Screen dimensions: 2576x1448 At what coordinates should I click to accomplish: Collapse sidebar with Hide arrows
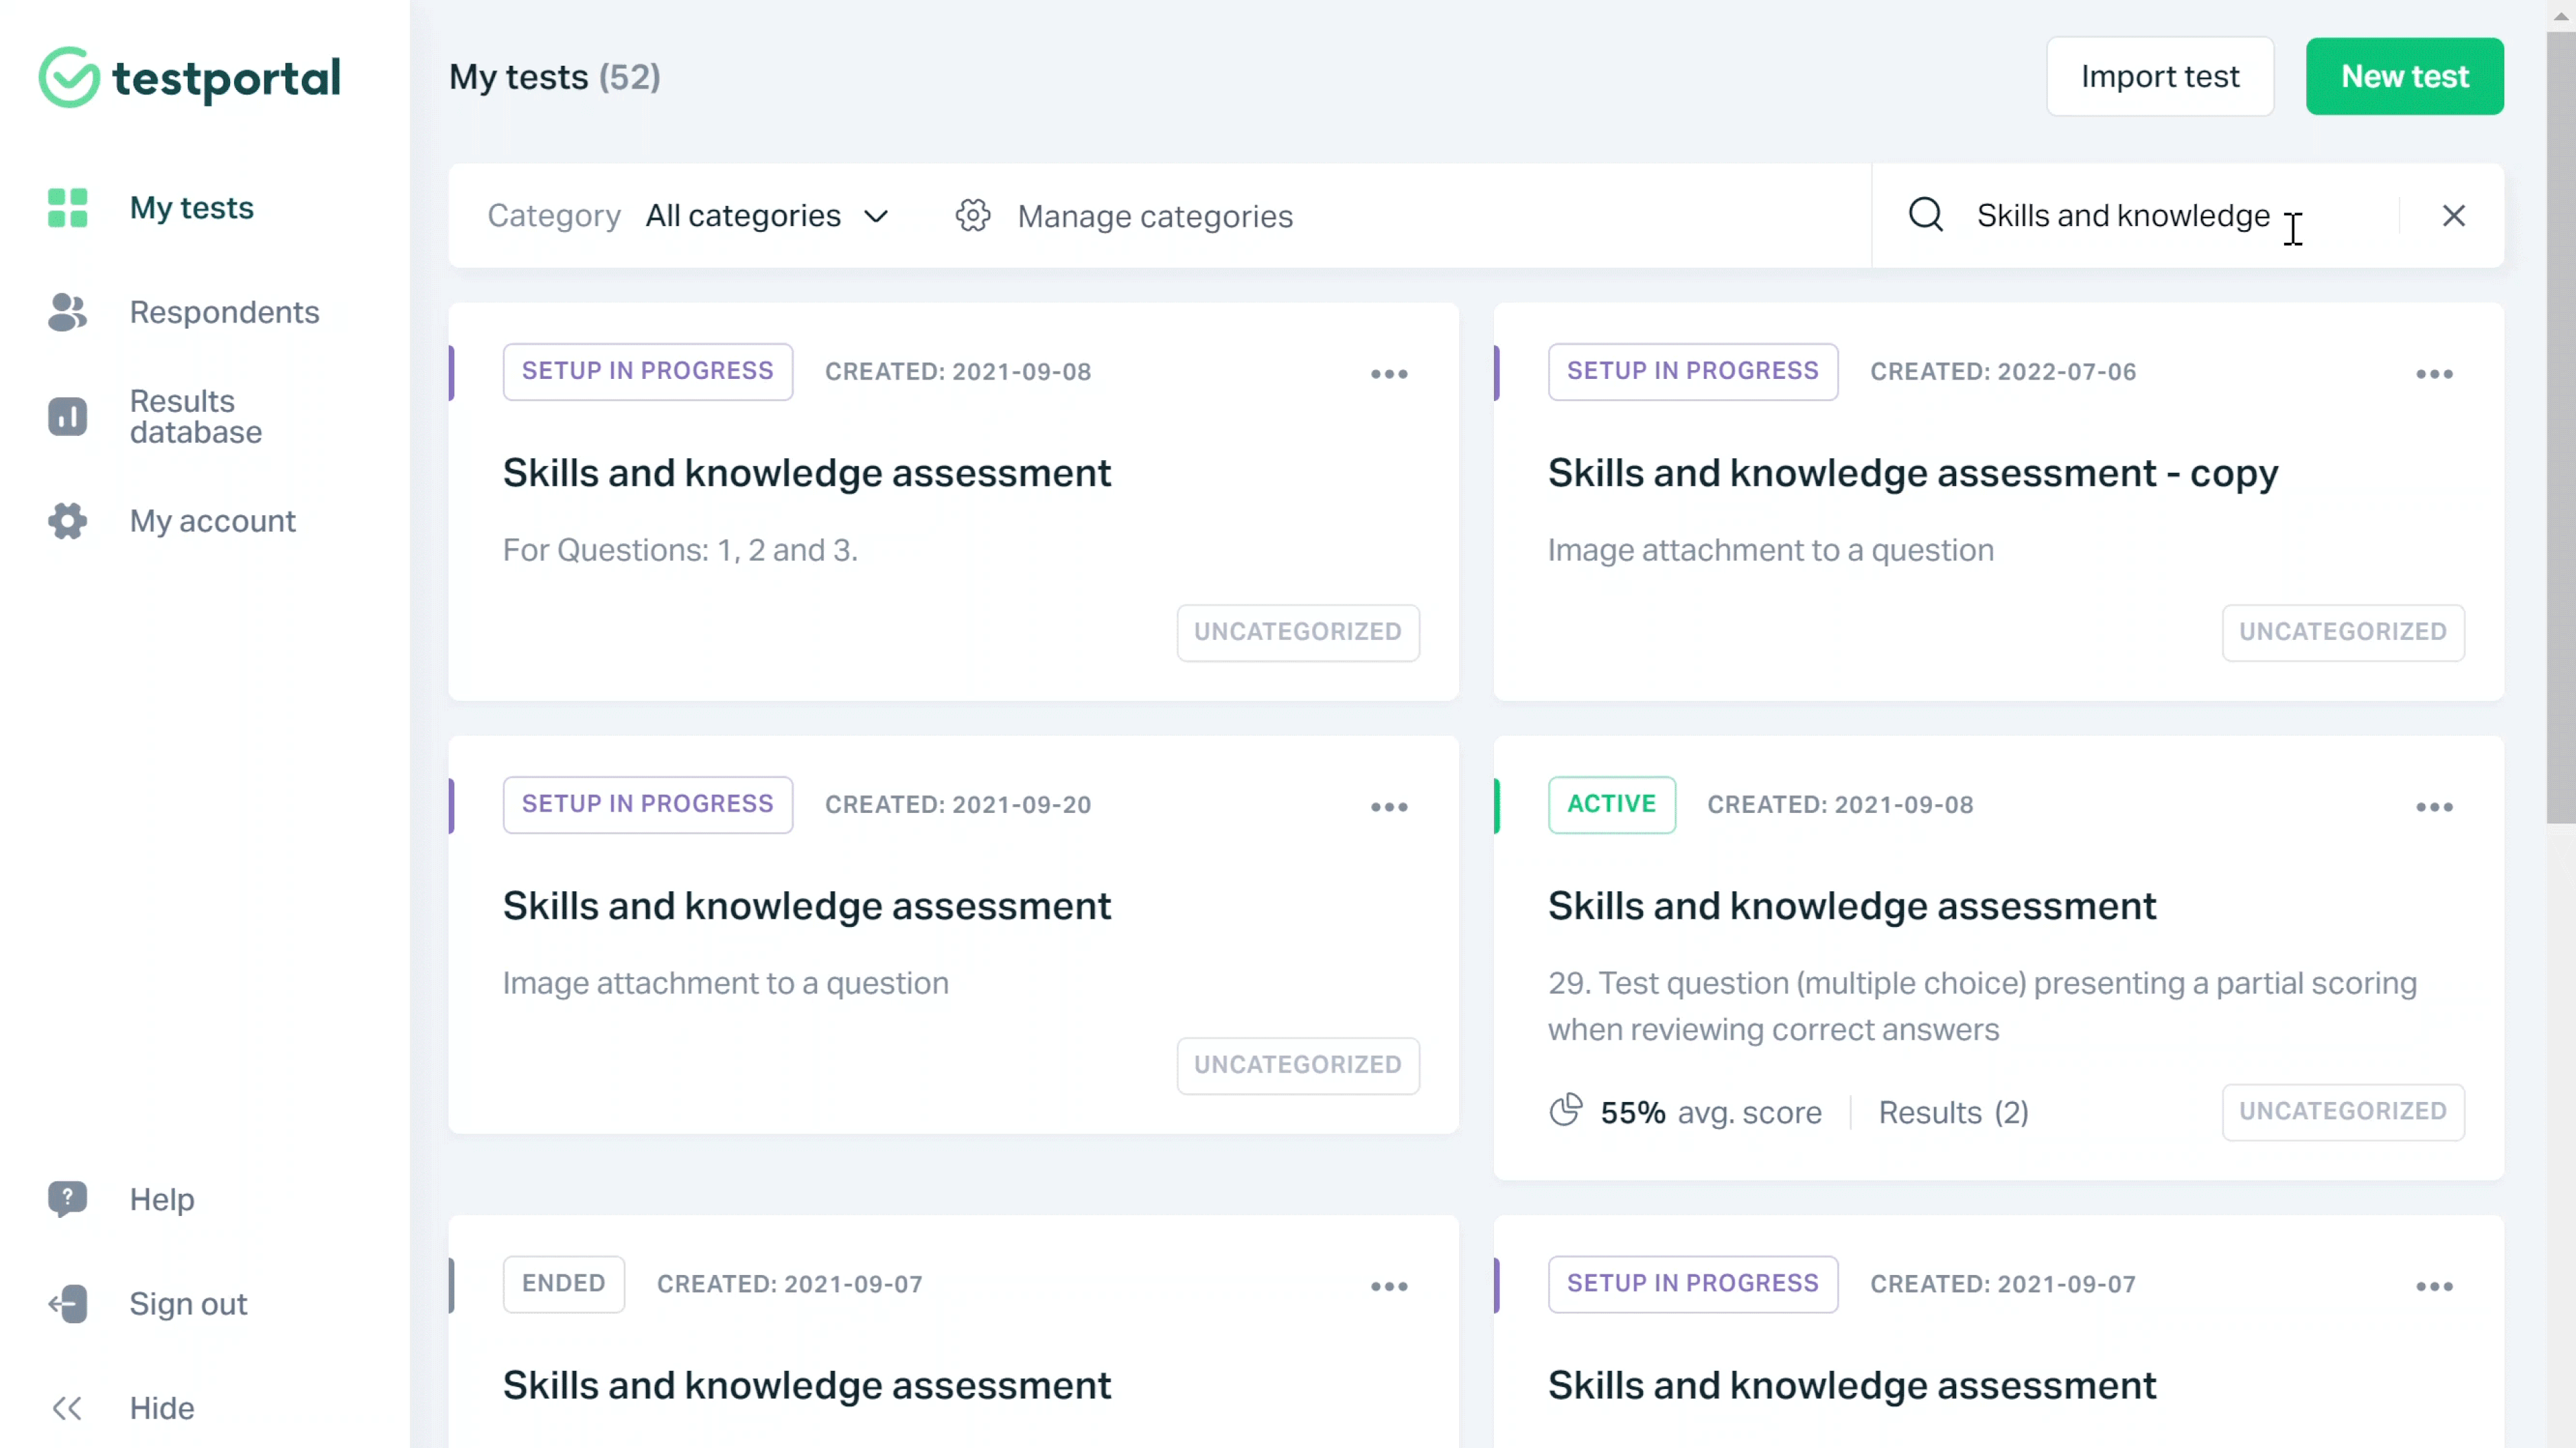click(67, 1408)
